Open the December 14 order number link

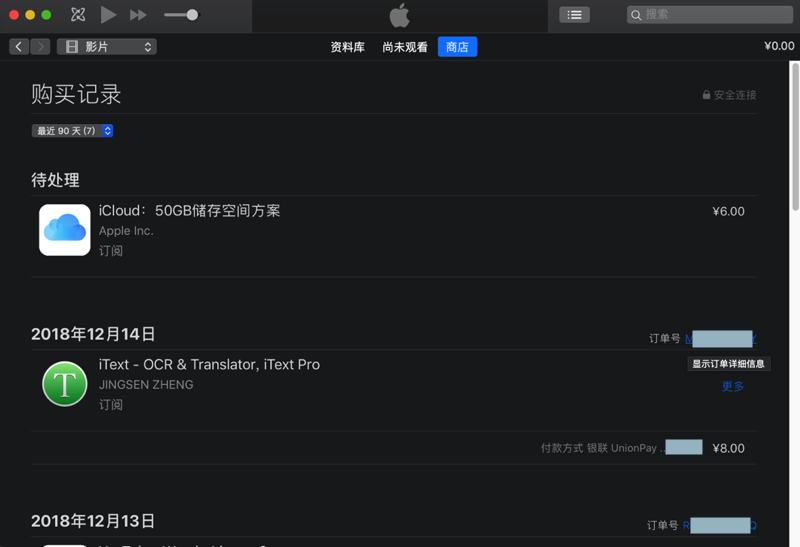pos(720,338)
